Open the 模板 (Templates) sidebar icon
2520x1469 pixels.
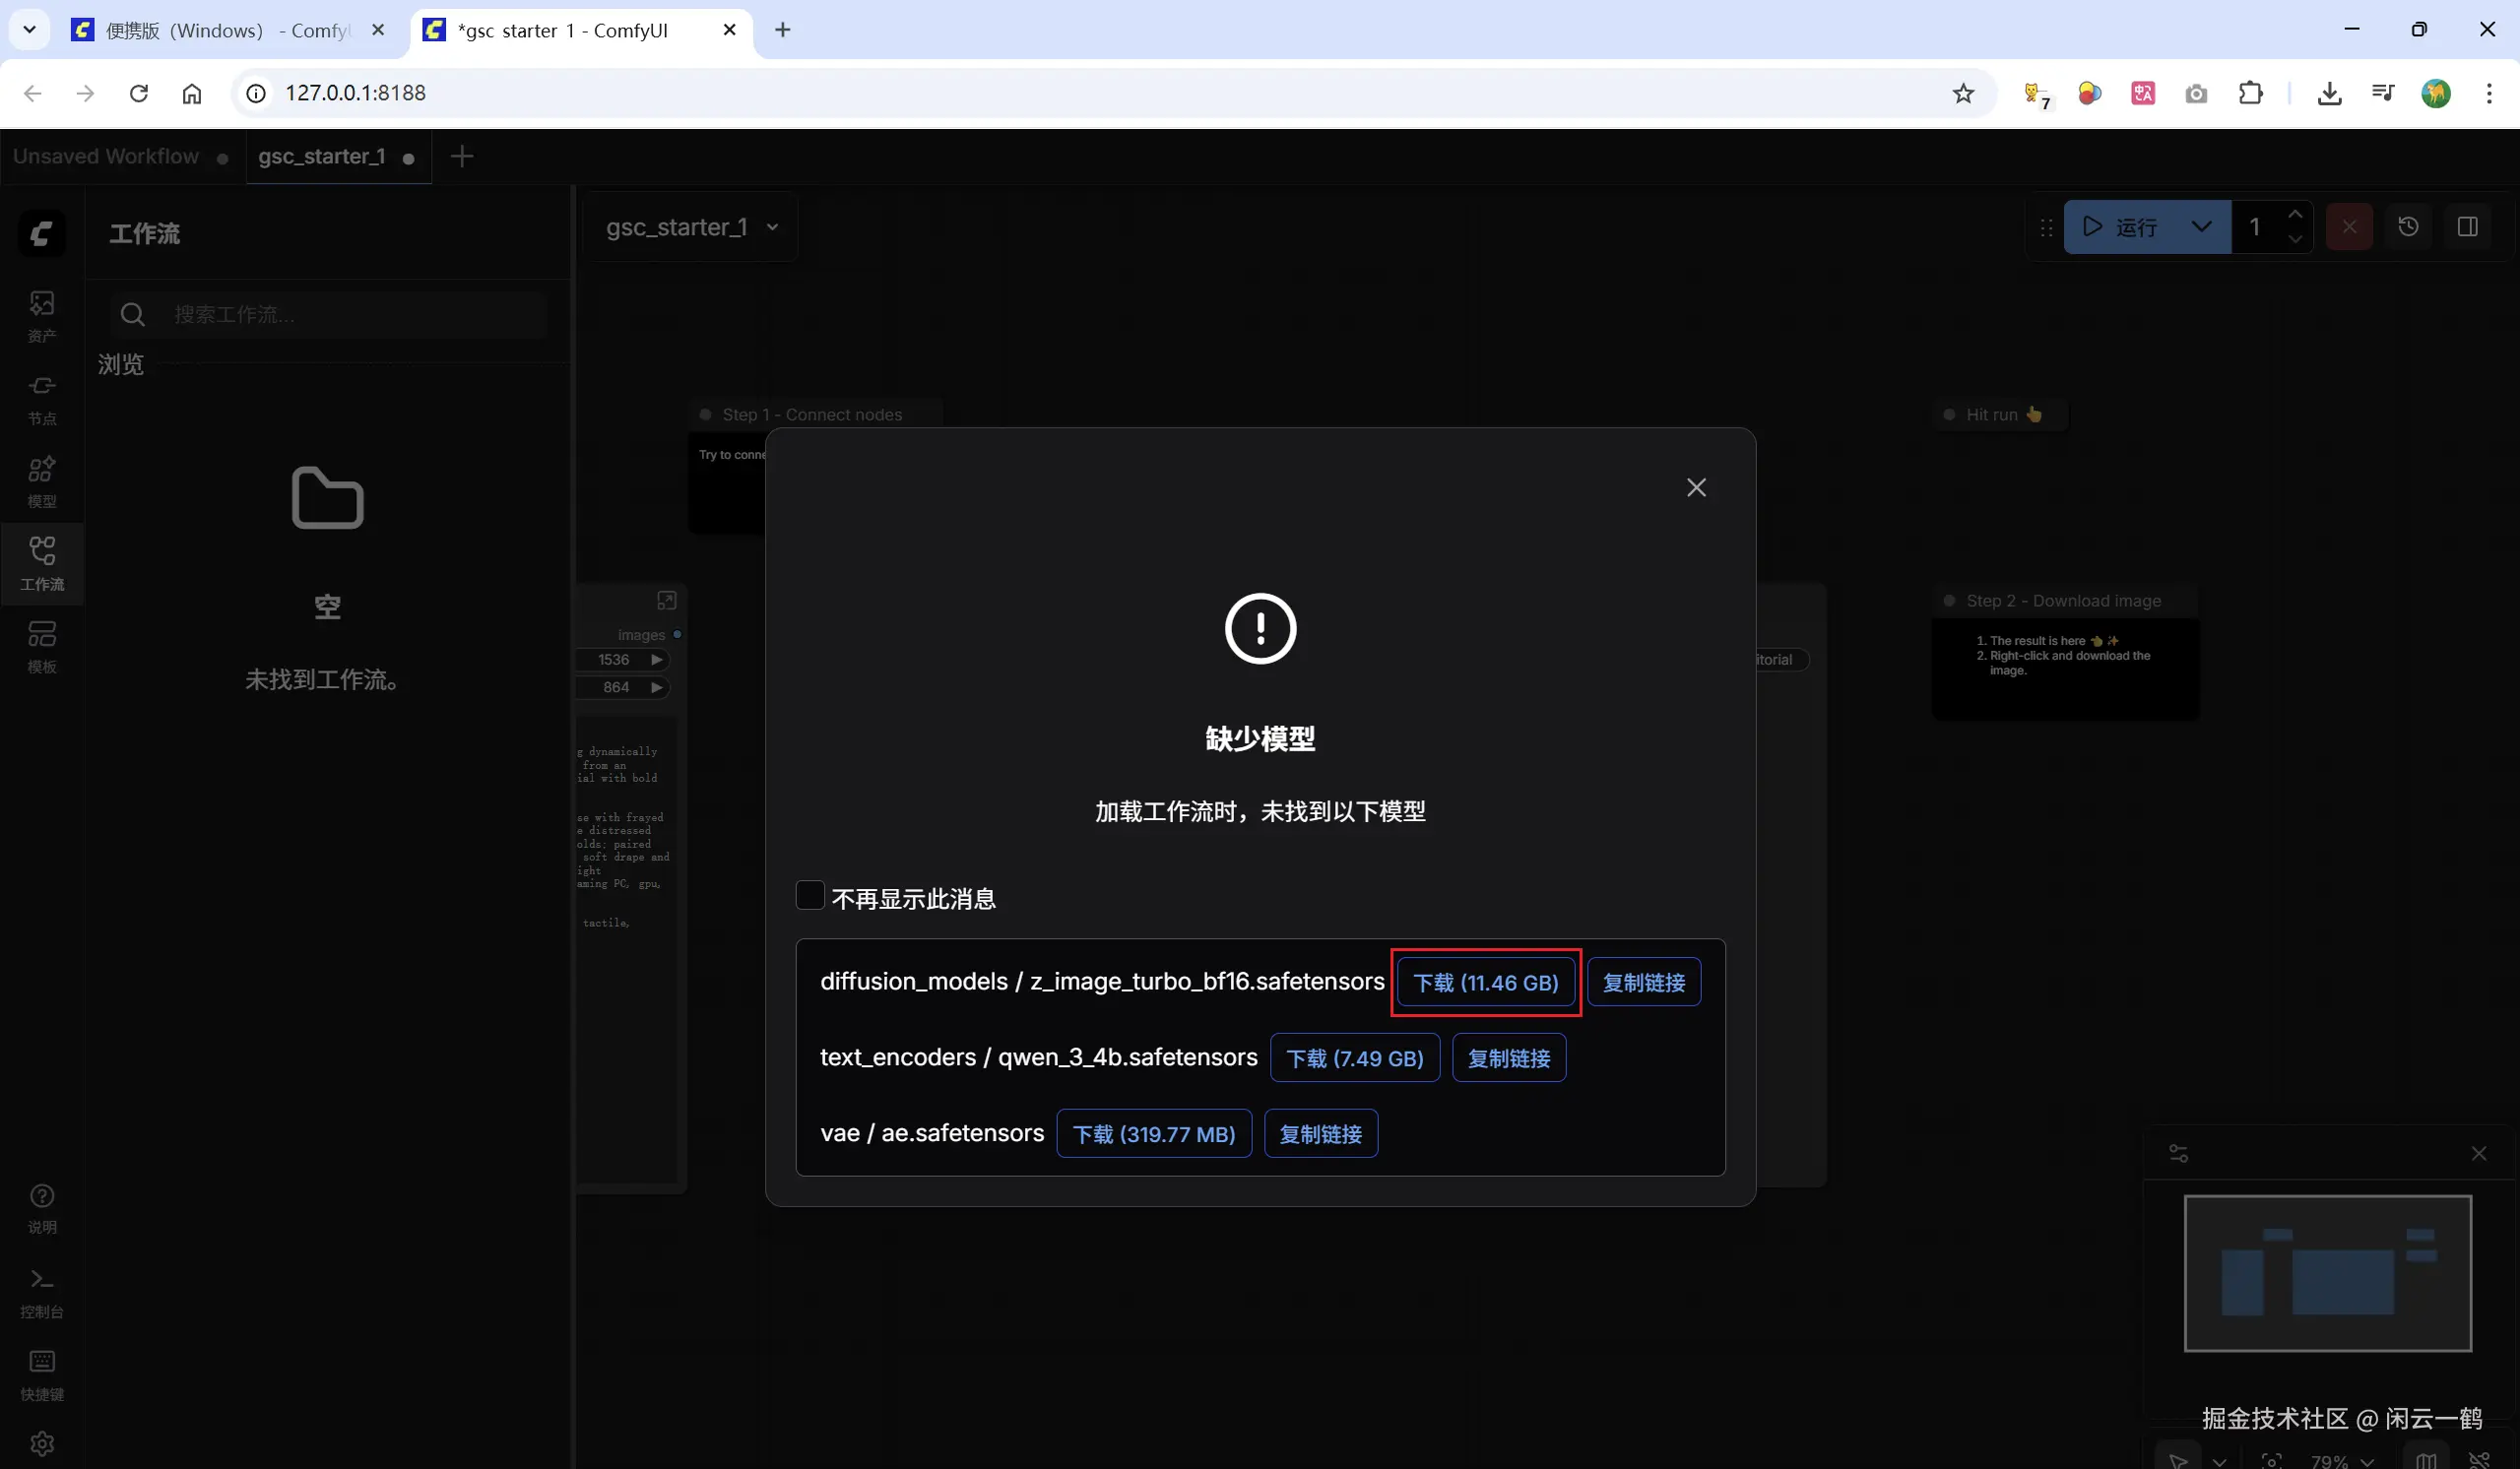(x=41, y=646)
